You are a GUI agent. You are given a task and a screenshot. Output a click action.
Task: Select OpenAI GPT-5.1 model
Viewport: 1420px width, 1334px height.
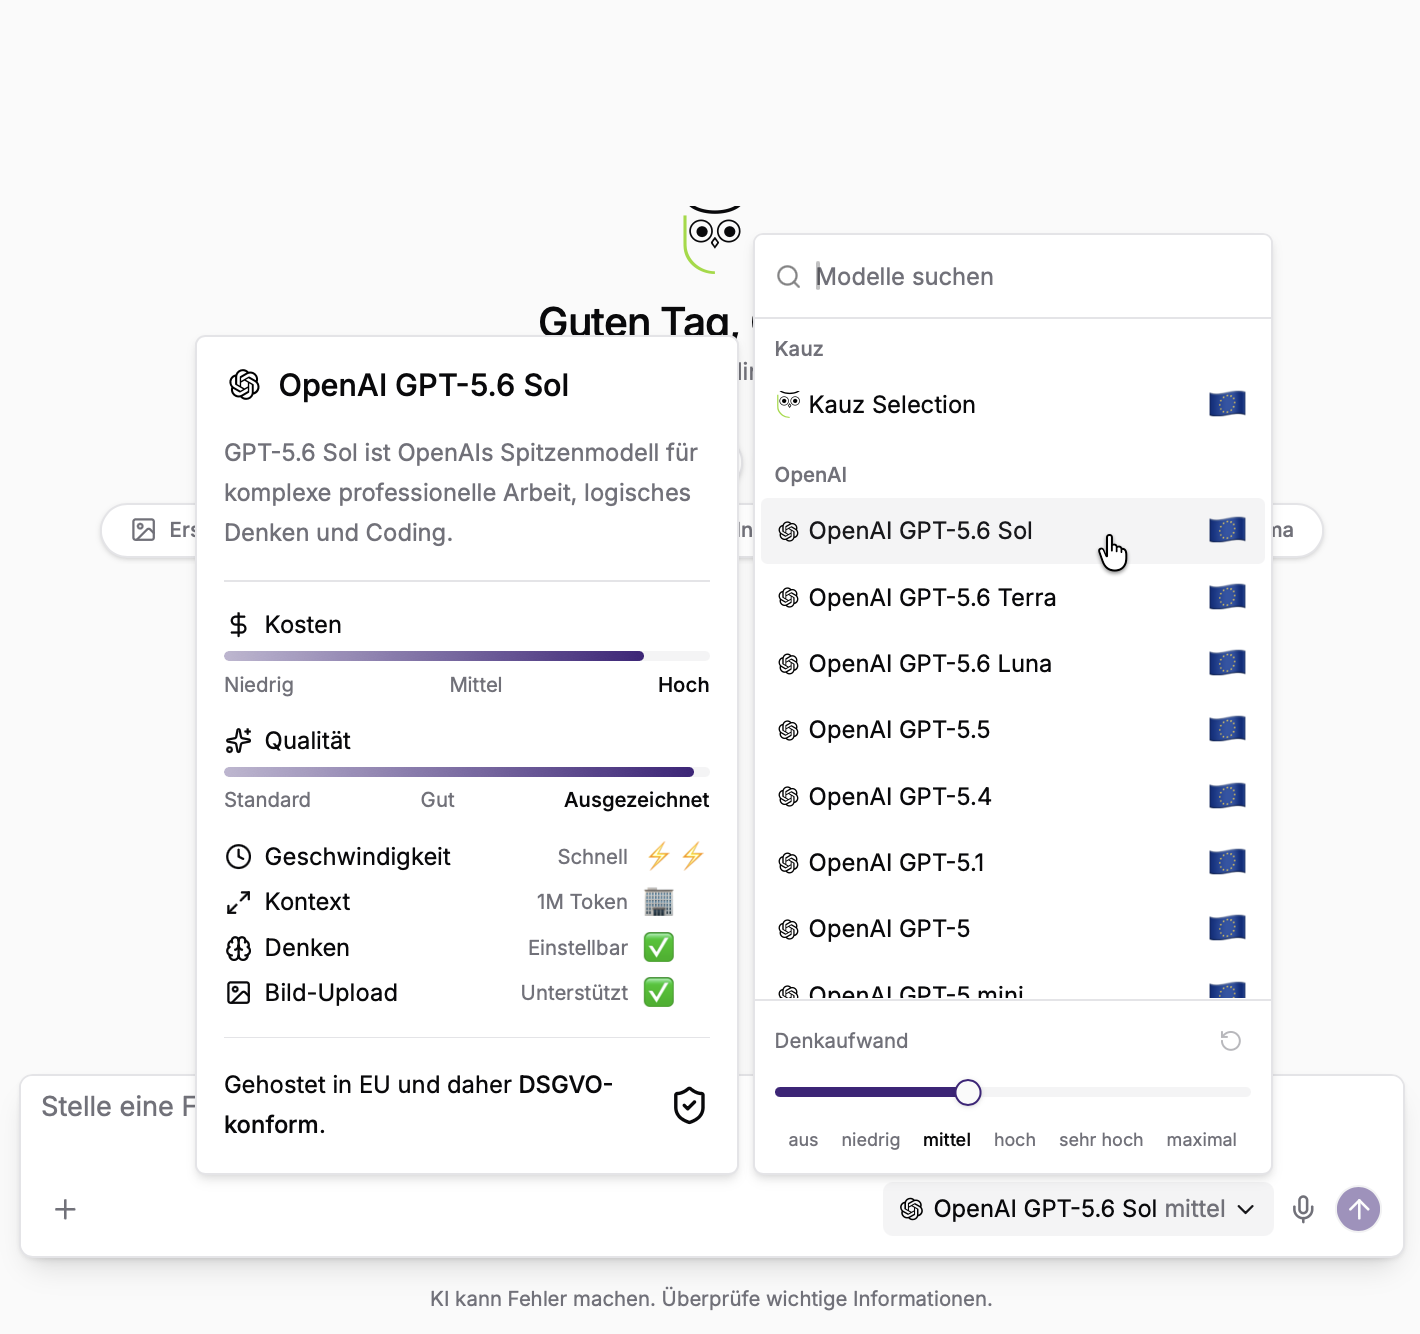pyautogui.click(x=1013, y=862)
